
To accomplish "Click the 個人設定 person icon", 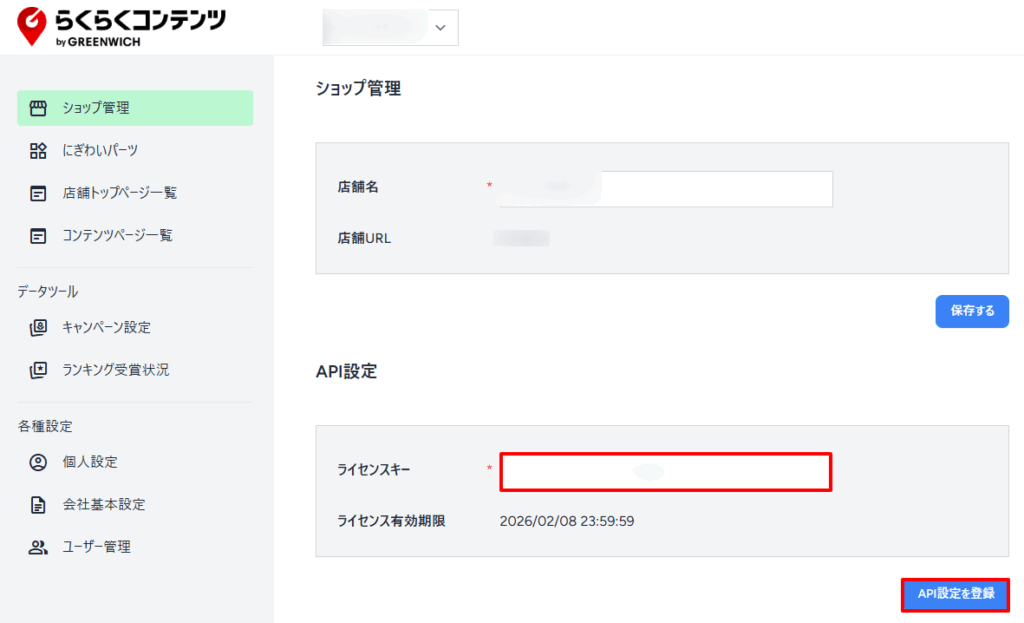I will point(39,462).
